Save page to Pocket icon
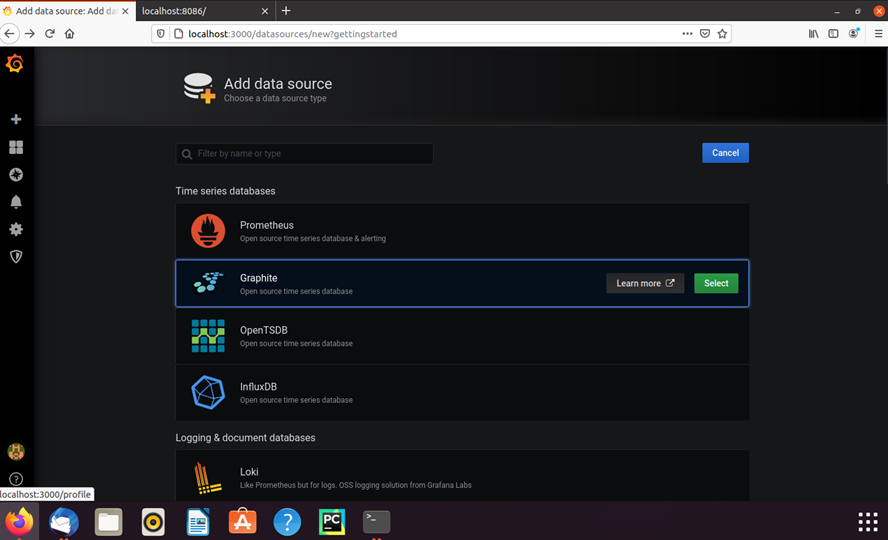The image size is (888, 540). coord(705,33)
